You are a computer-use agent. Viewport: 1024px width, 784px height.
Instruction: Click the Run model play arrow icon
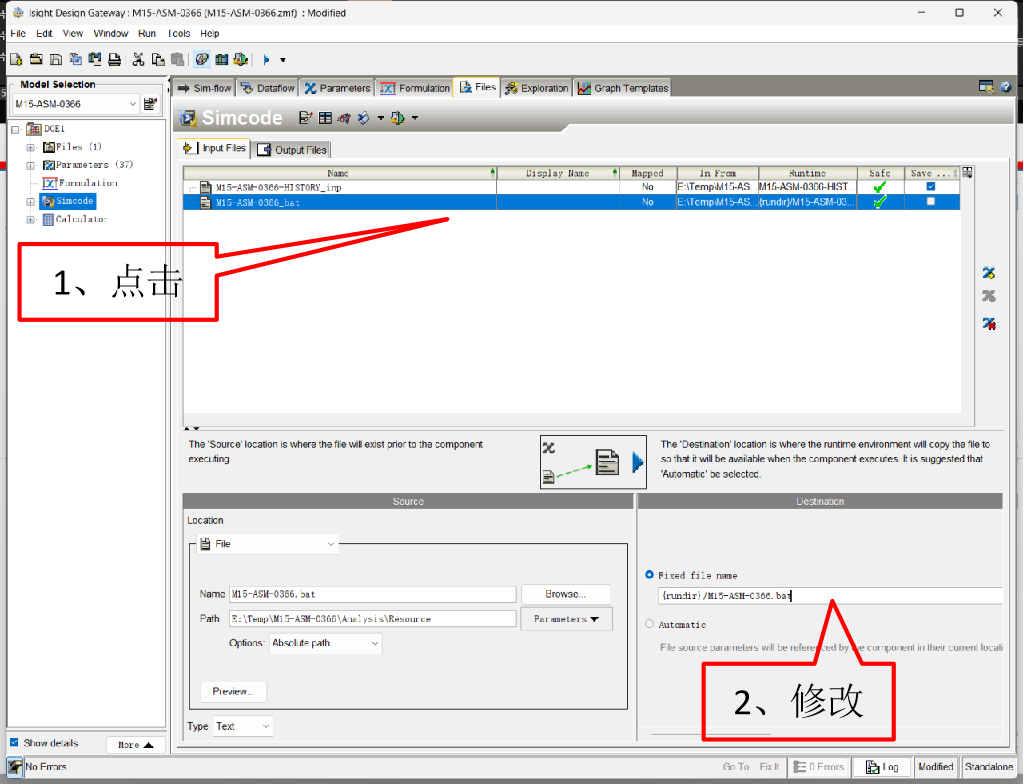[x=266, y=60]
